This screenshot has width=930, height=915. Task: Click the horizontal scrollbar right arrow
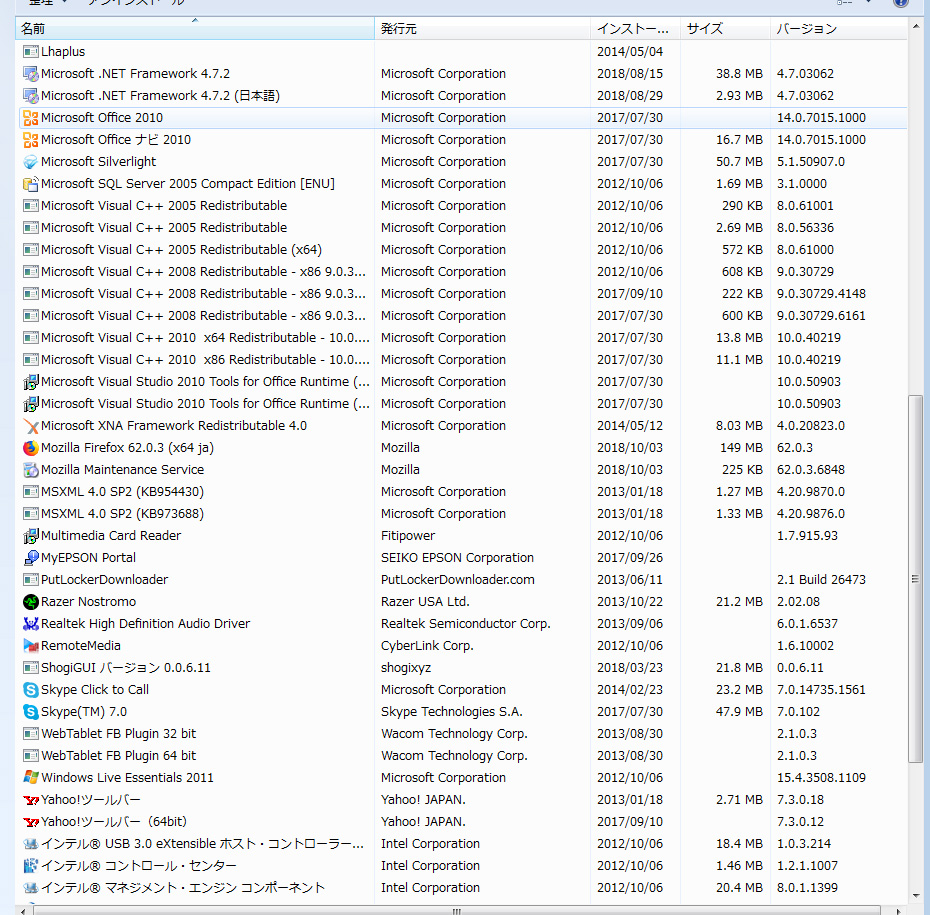[x=898, y=910]
